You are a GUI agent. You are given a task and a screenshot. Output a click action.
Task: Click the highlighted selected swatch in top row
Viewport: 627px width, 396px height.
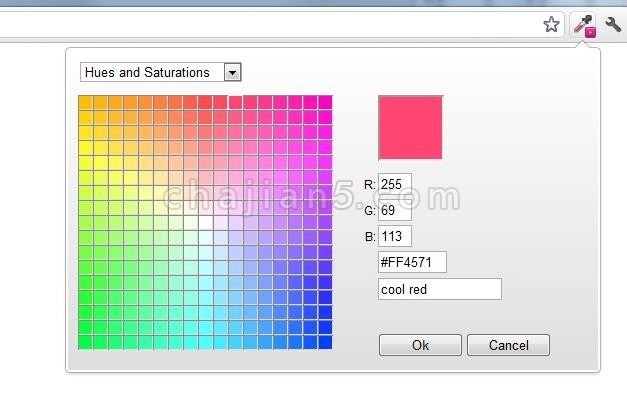coord(235,103)
